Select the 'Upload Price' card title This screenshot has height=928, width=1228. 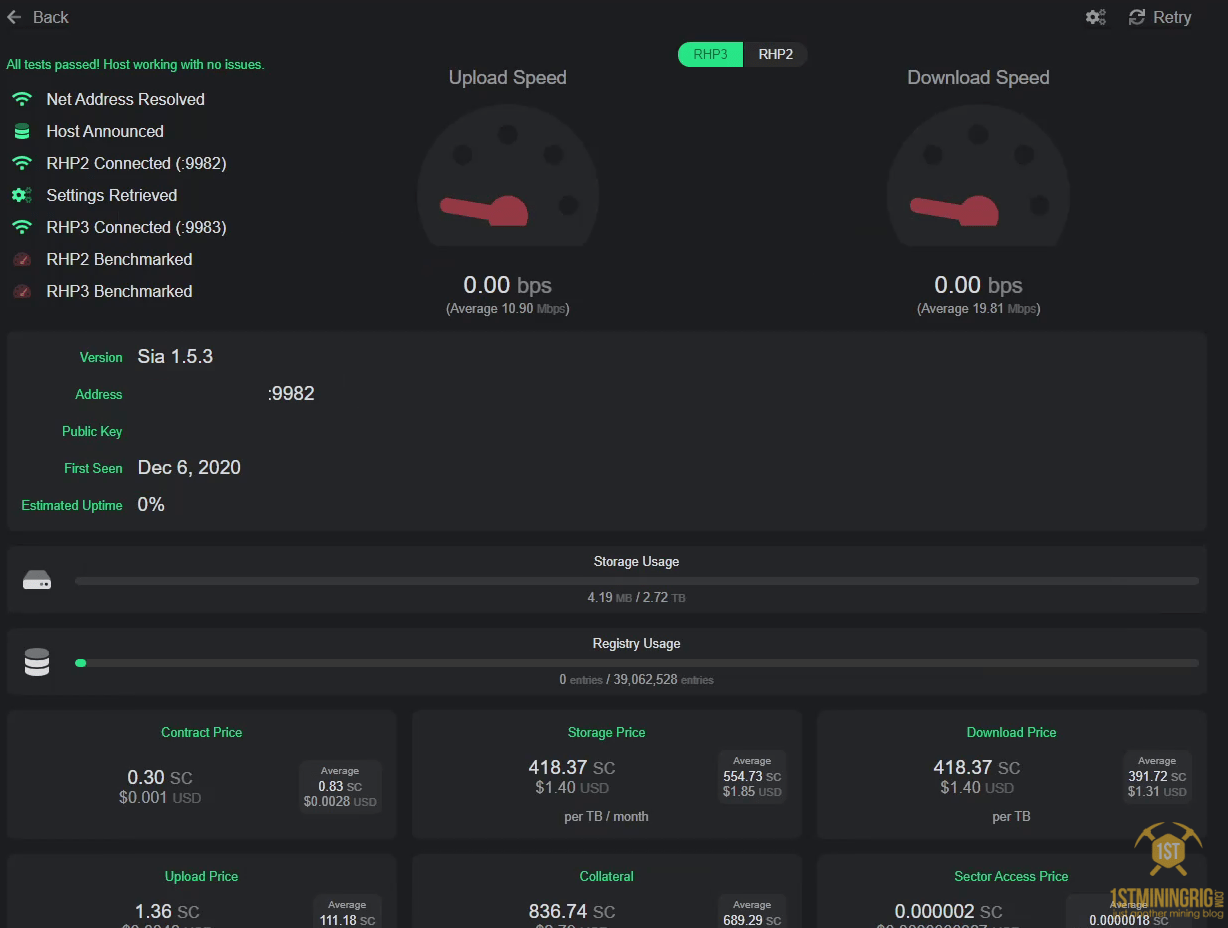pyautogui.click(x=202, y=877)
